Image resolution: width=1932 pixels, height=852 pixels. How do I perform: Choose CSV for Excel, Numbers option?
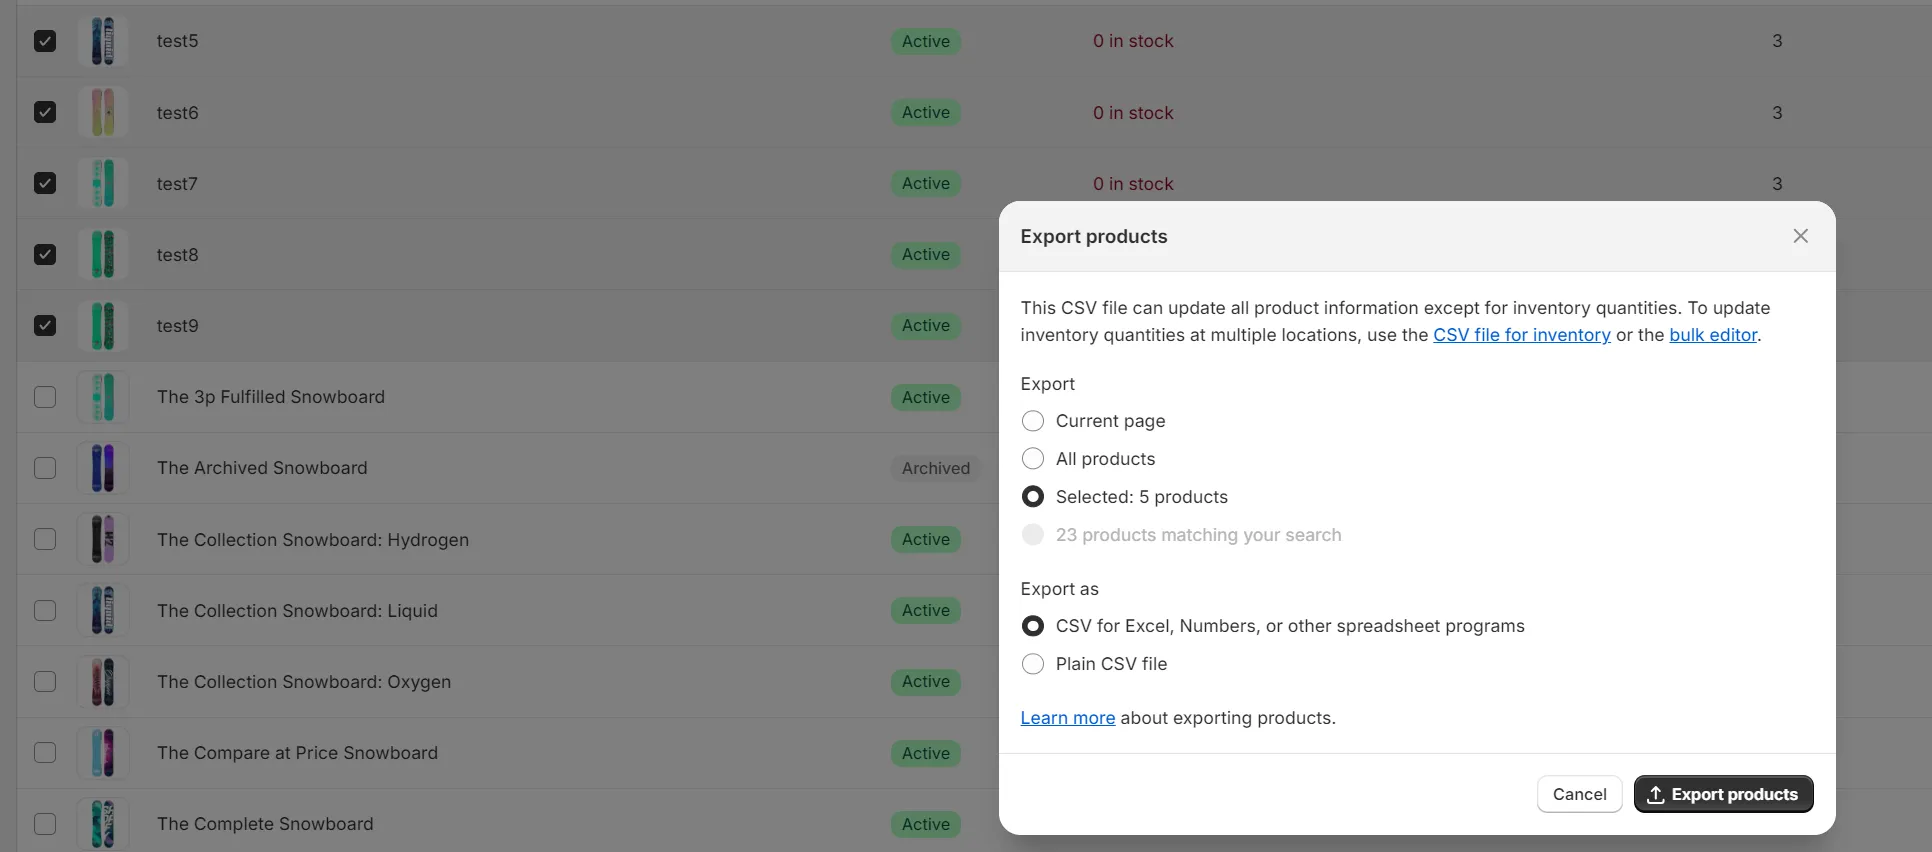(1033, 626)
